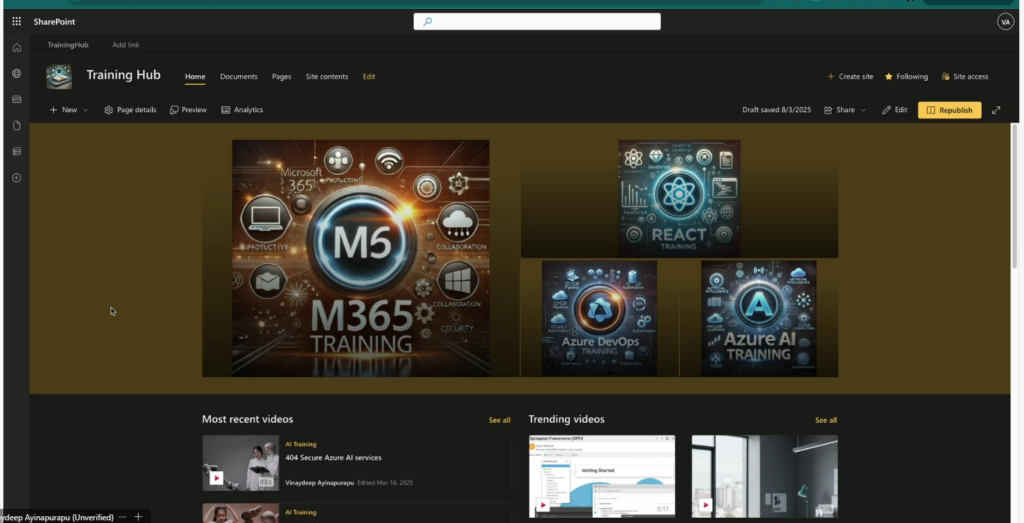Click the minus icon in bottom meeting bar
This screenshot has width=1024, height=523.
122,516
